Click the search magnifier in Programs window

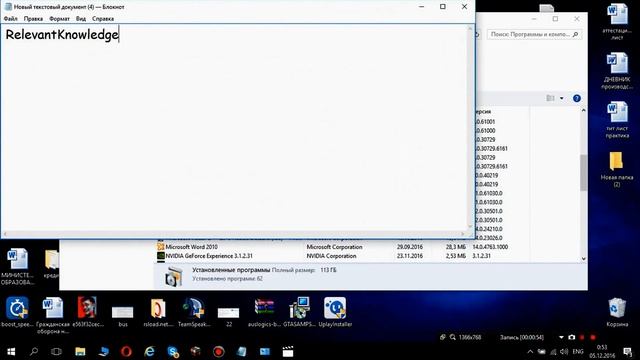(x=576, y=35)
